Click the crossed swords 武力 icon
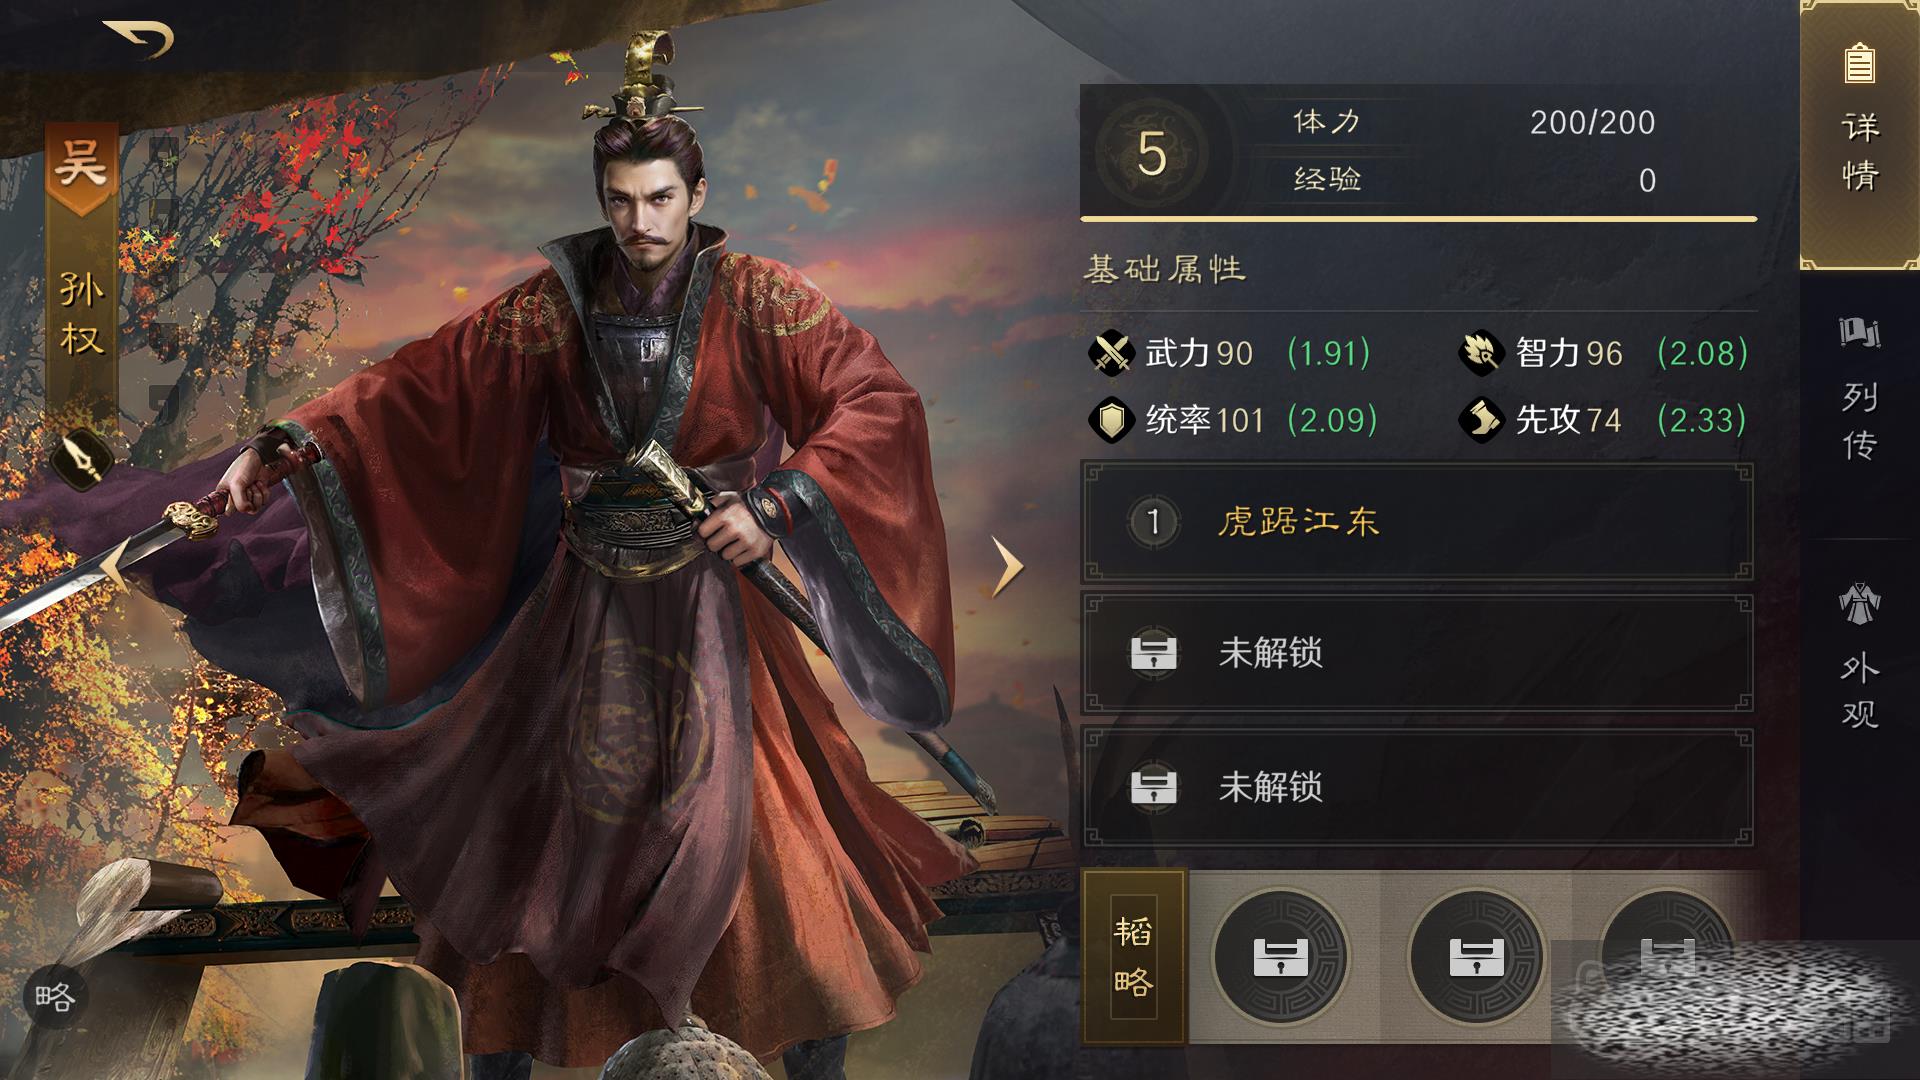The height and width of the screenshot is (1080, 1920). (x=1111, y=353)
